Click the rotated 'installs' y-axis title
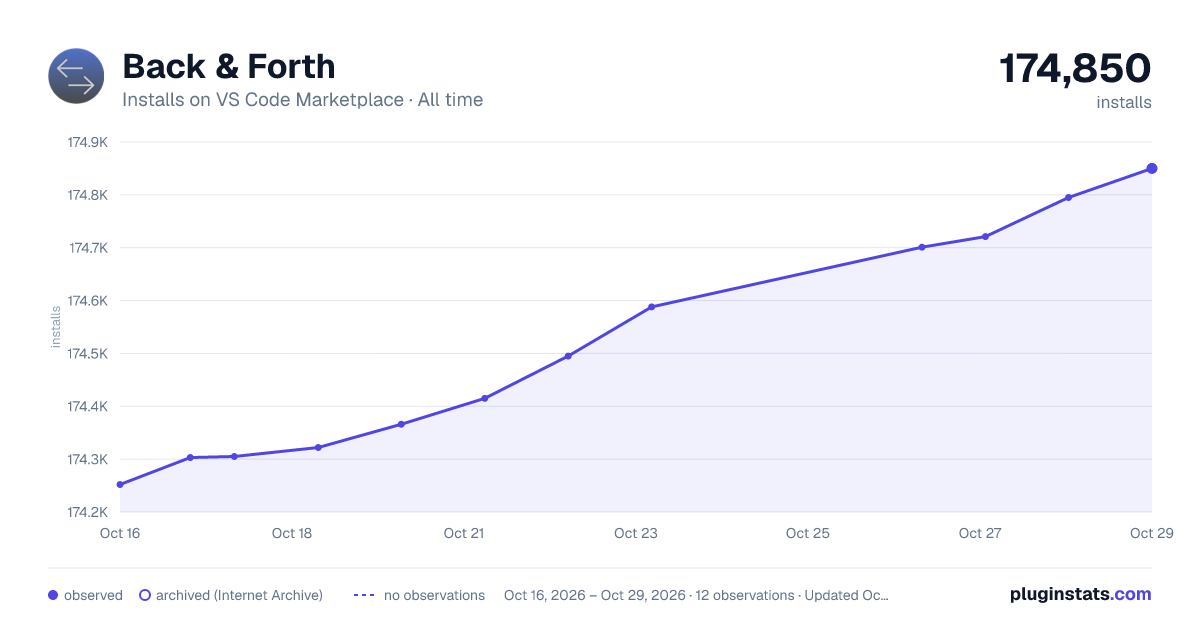1200x630 pixels. point(56,327)
